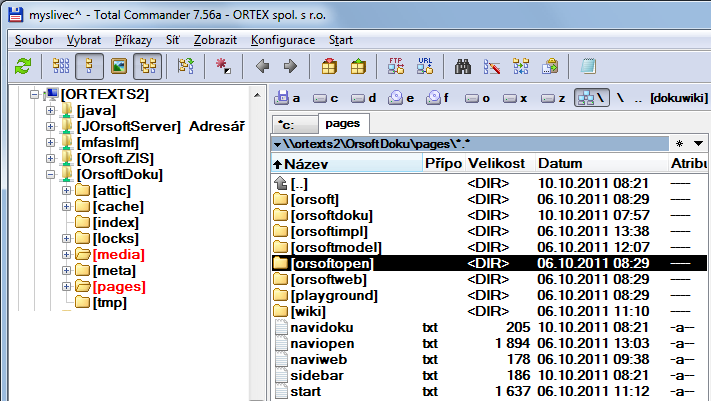This screenshot has width=711, height=401.
Task: Select the [playground] folder in file list
Action: tap(334, 295)
